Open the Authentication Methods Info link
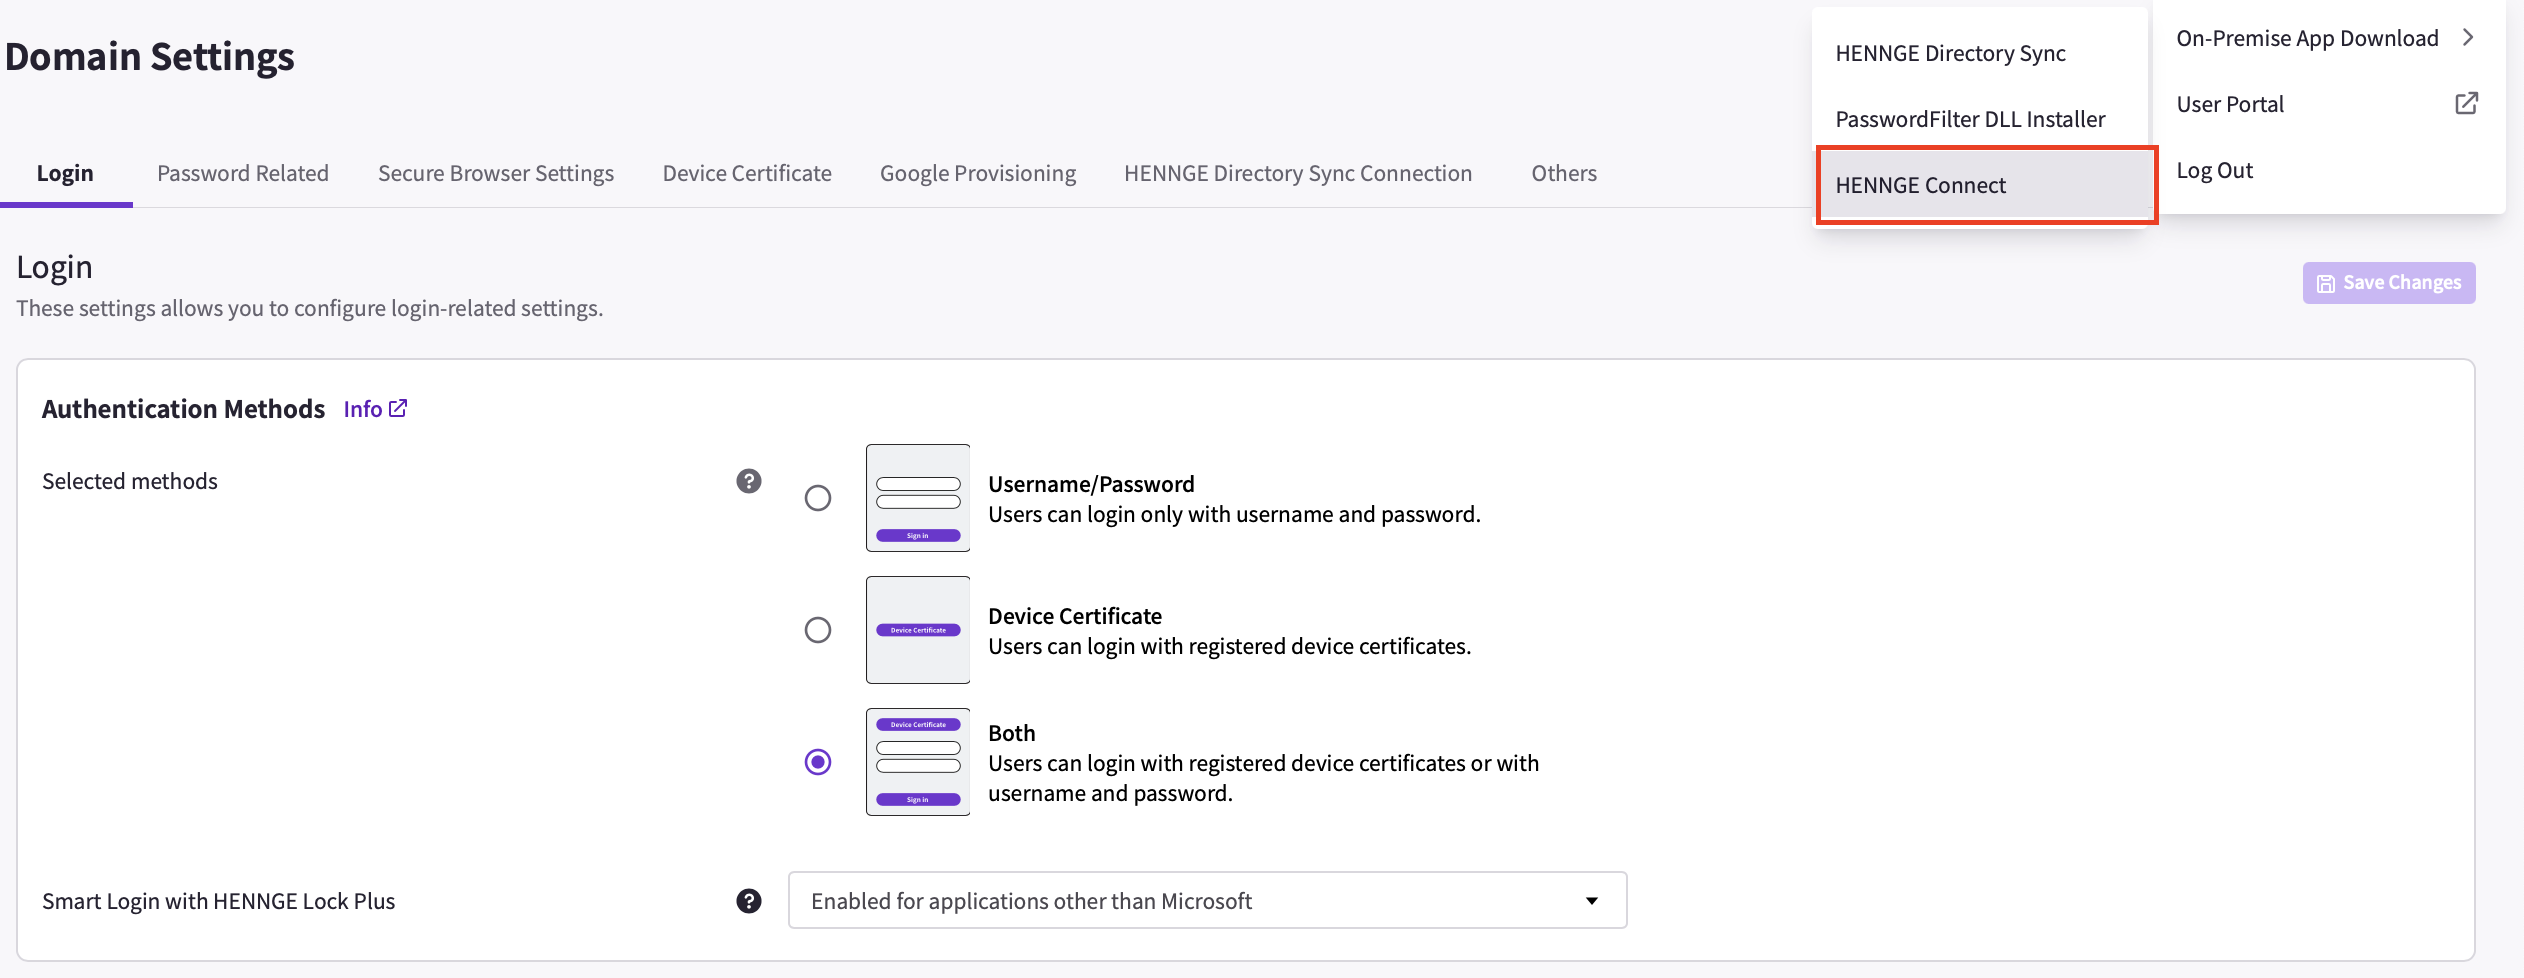The image size is (2524, 978). pos(375,409)
